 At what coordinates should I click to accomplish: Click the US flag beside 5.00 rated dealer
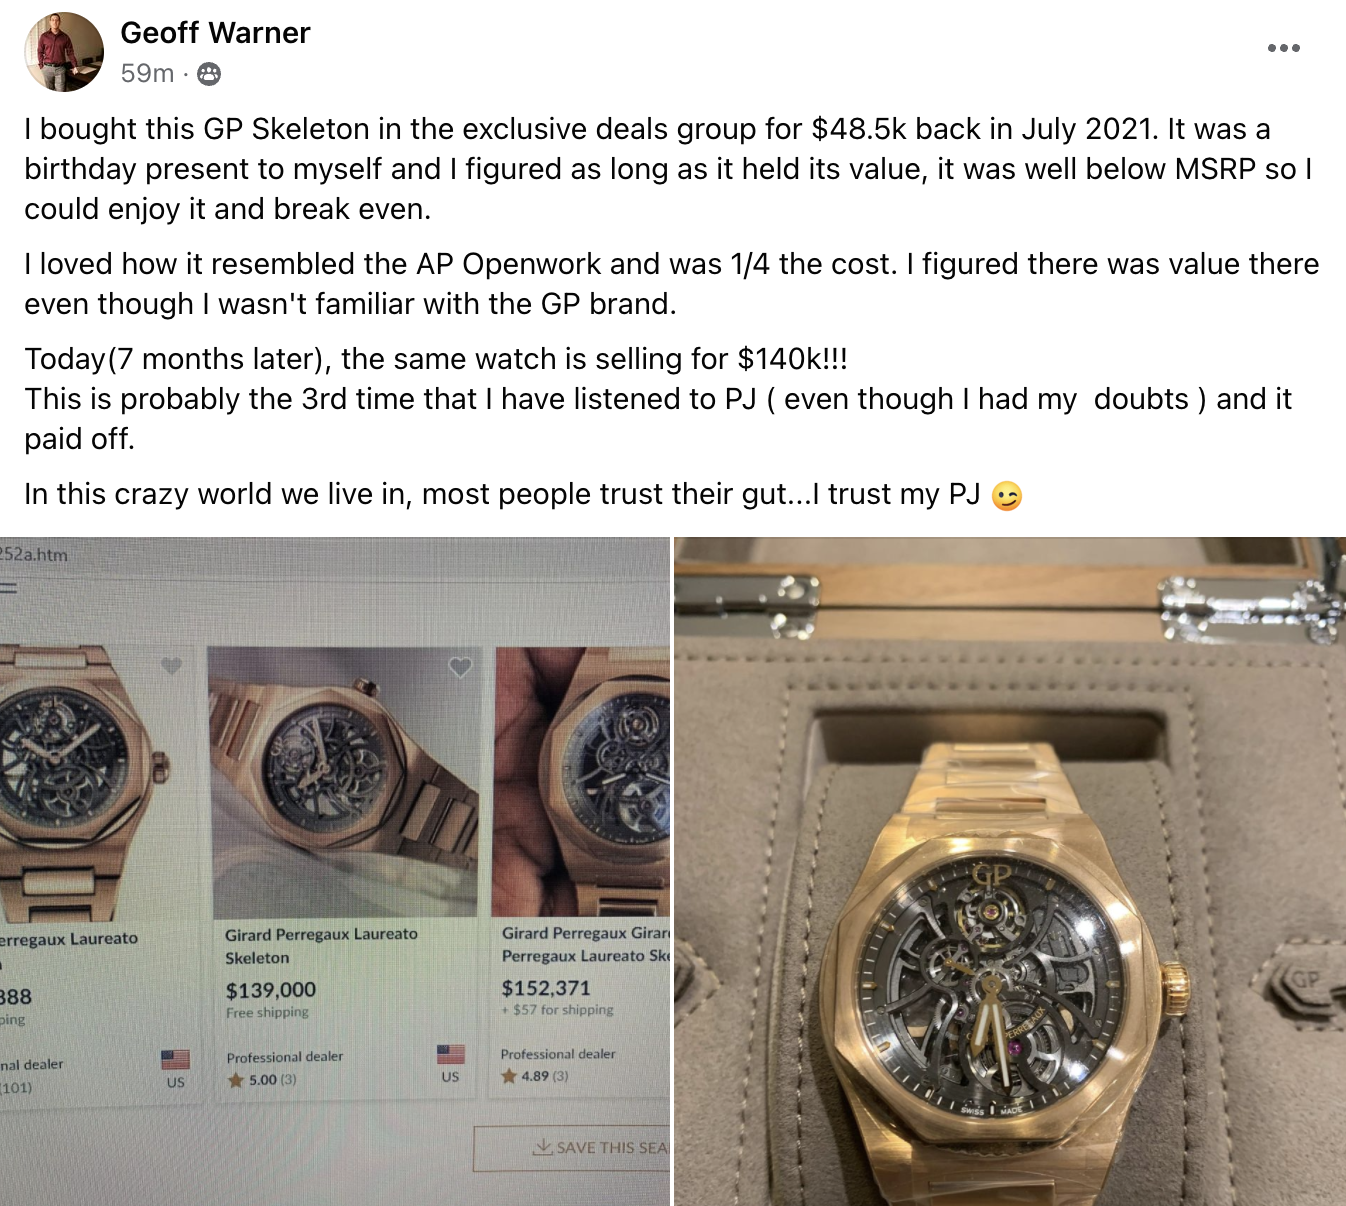[451, 1054]
